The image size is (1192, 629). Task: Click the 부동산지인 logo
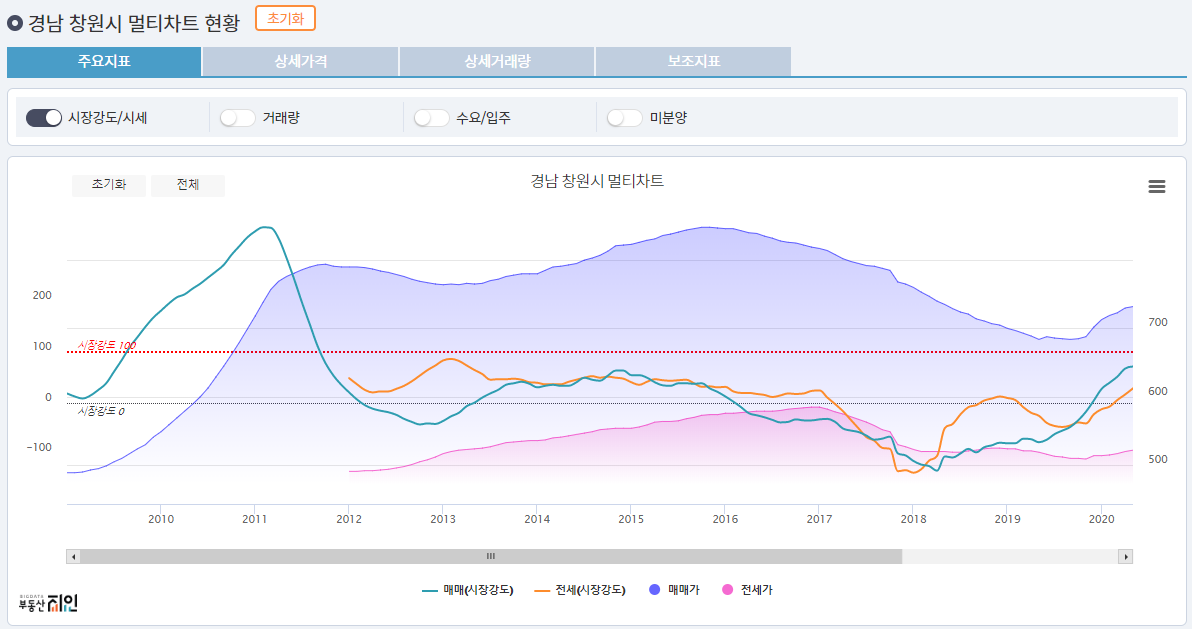[48, 602]
